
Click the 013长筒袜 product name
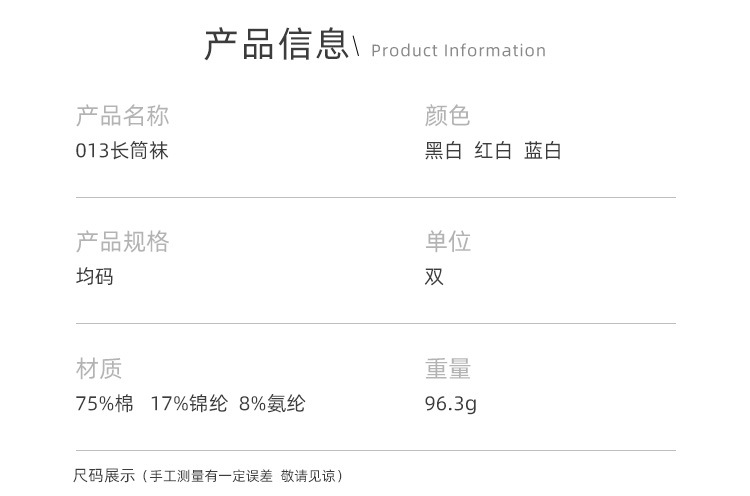click(122, 151)
